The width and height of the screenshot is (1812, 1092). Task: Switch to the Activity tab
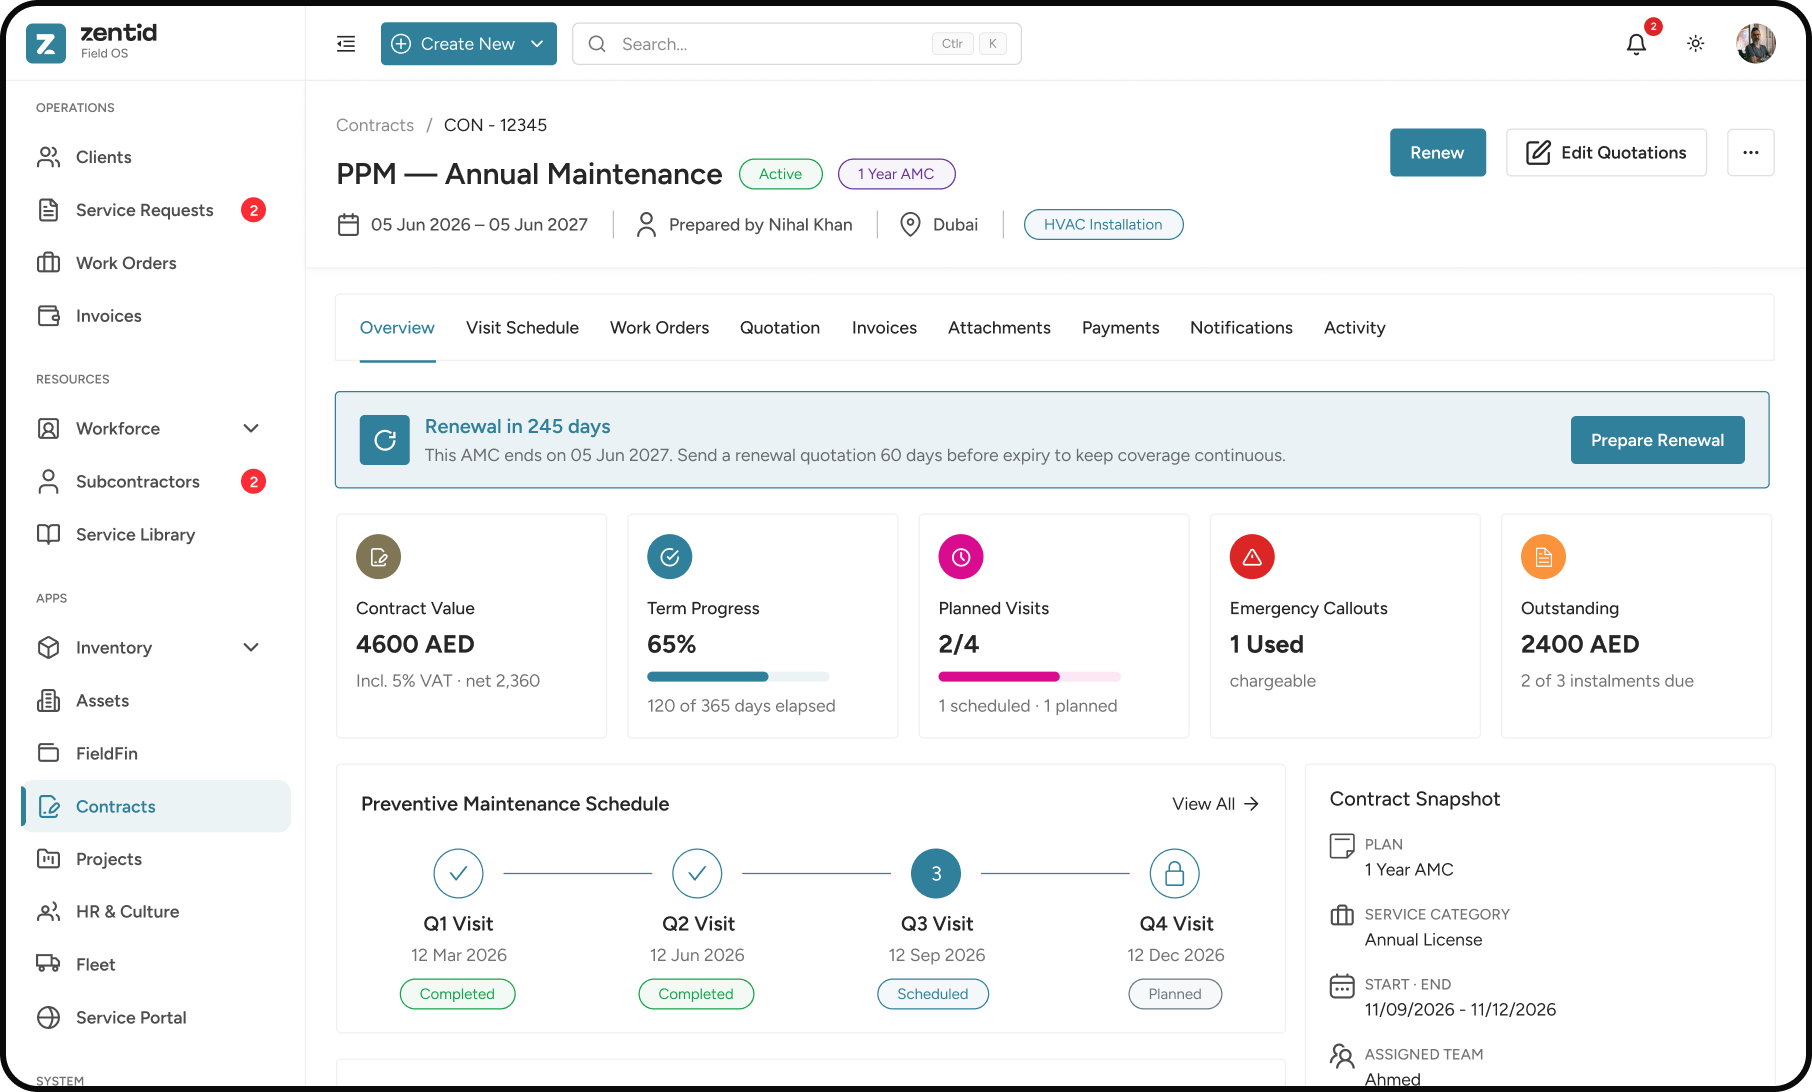tap(1354, 328)
